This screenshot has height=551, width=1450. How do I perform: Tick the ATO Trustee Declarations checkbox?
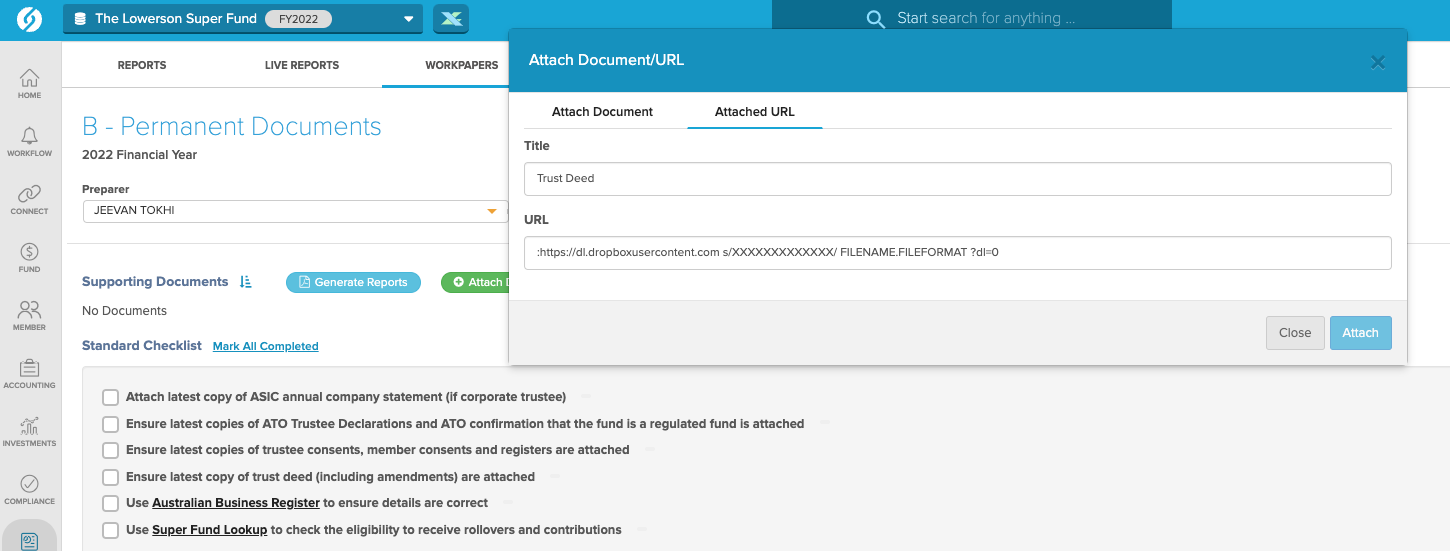point(110,424)
